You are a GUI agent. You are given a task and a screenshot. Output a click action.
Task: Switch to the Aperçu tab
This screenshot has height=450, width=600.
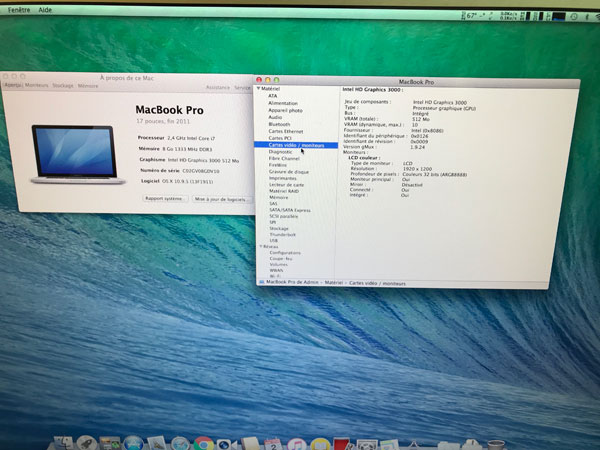point(13,85)
